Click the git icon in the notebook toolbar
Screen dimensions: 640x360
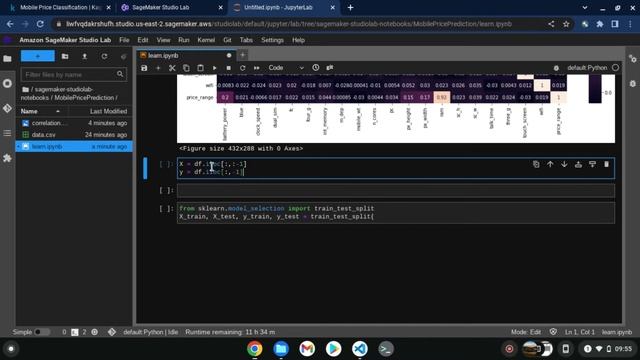[330, 68]
